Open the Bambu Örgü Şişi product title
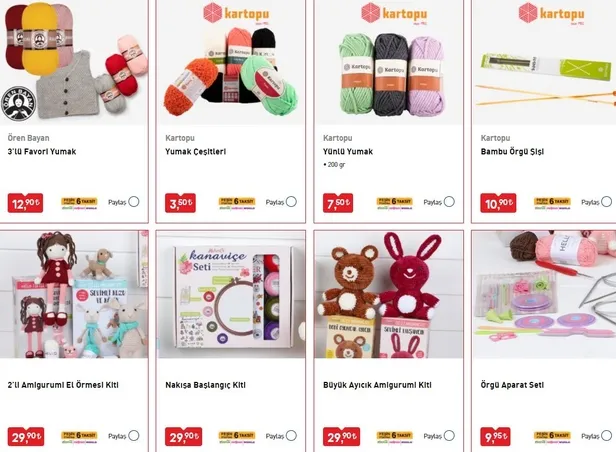Image resolution: width=616 pixels, height=452 pixels. pyautogui.click(x=512, y=152)
